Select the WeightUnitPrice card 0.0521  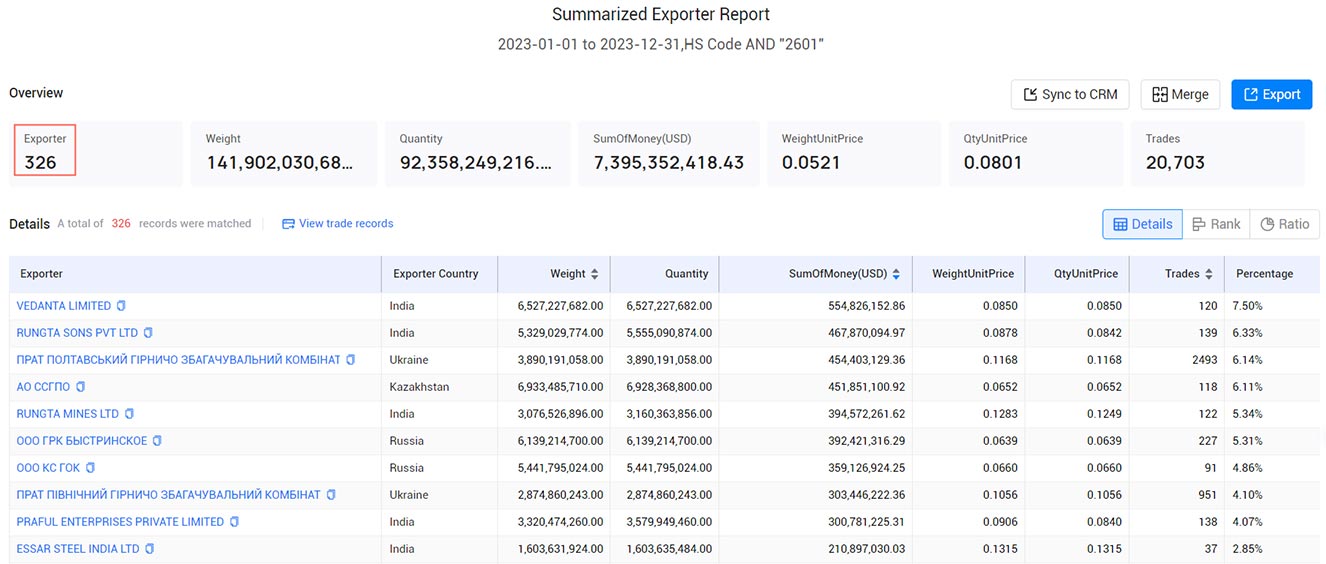(854, 154)
